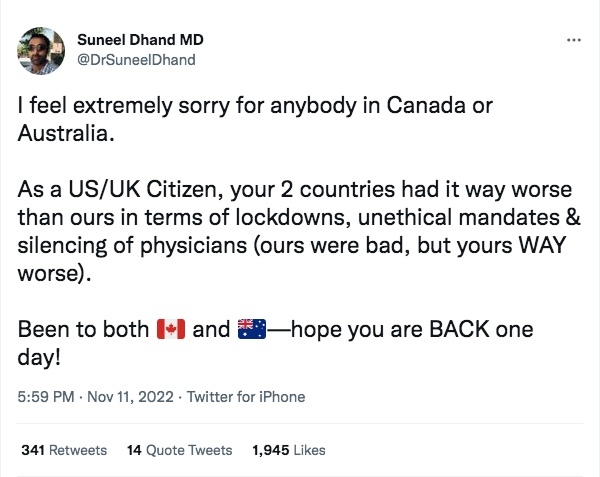Open the tweet's more options menu
The image size is (600, 477).
coord(573,41)
